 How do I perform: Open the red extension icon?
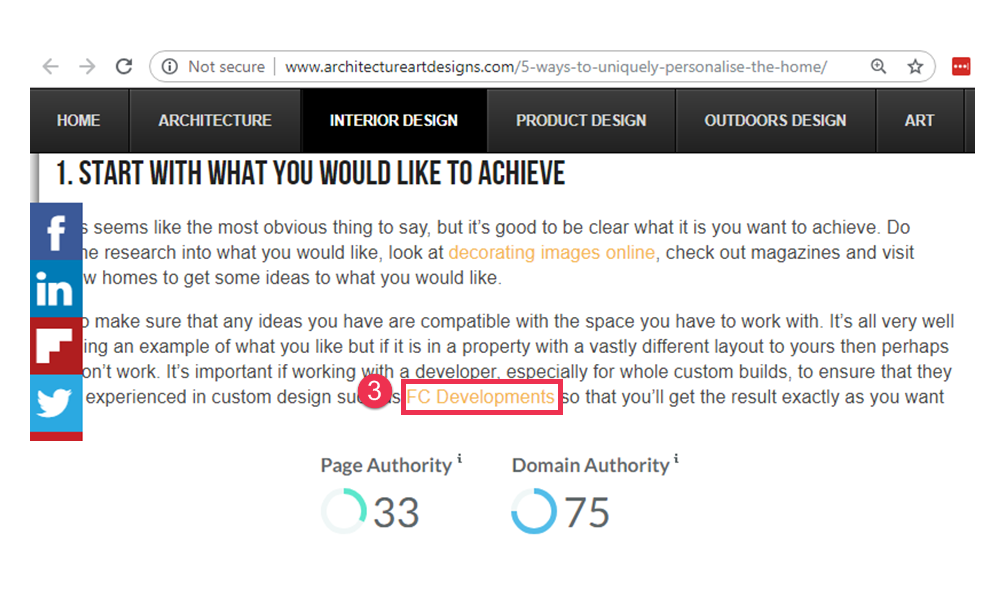[x=961, y=67]
